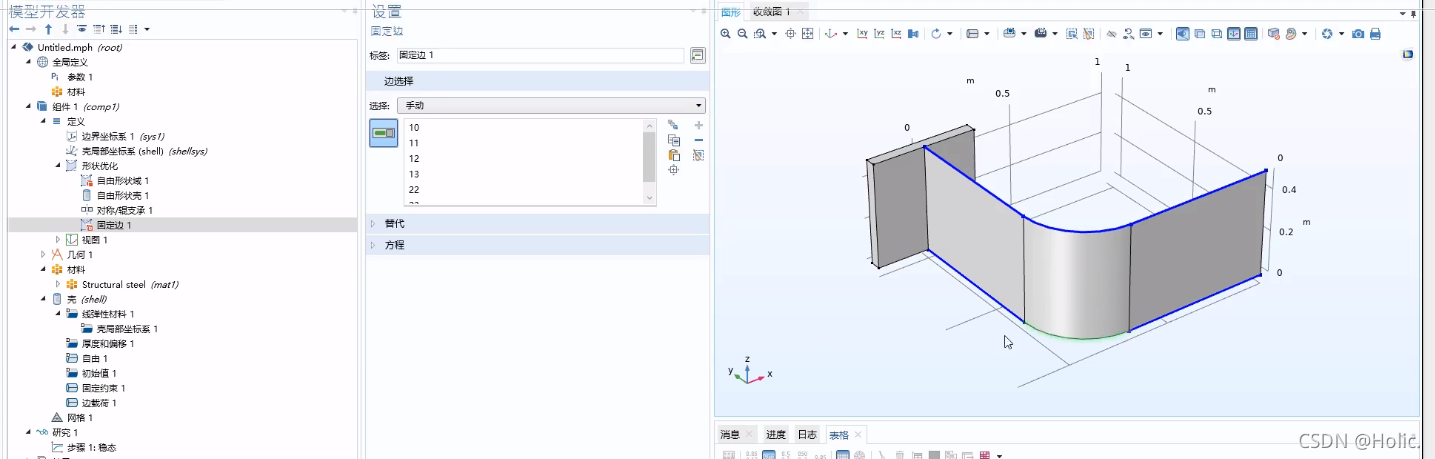
Task: Click the hide selected objects icon
Action: (x=1111, y=33)
